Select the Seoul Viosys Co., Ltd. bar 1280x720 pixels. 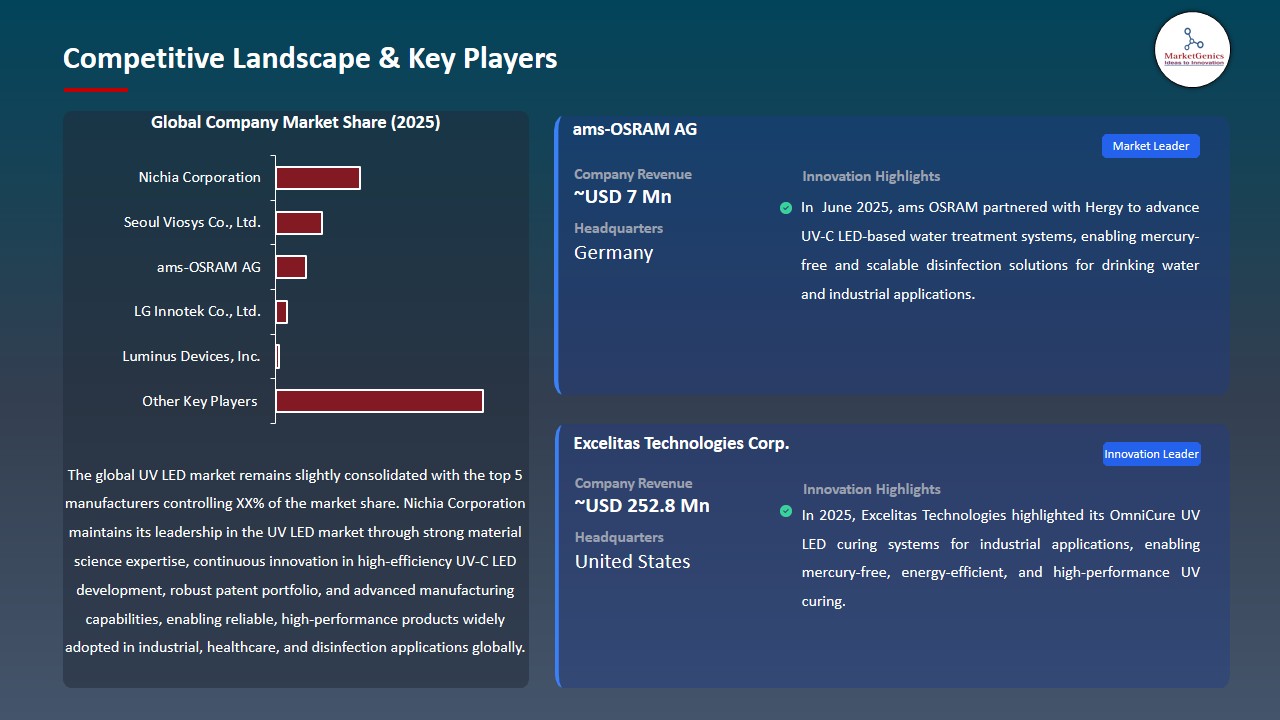tap(299, 222)
